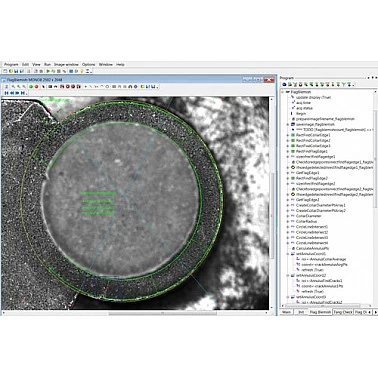Viewport: 378px width, 378px height.
Task: Click the green circle icon in image toolbar
Action: pyautogui.click(x=31, y=87)
